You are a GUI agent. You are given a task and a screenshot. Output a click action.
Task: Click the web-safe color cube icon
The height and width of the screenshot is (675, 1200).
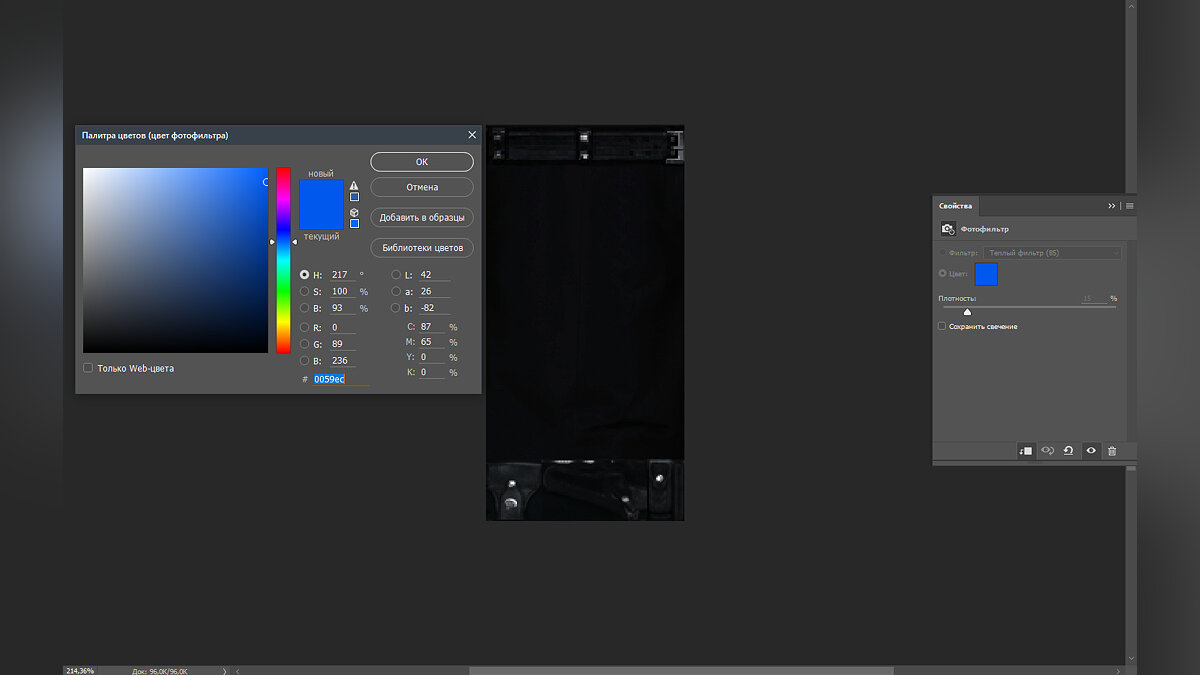pyautogui.click(x=354, y=212)
